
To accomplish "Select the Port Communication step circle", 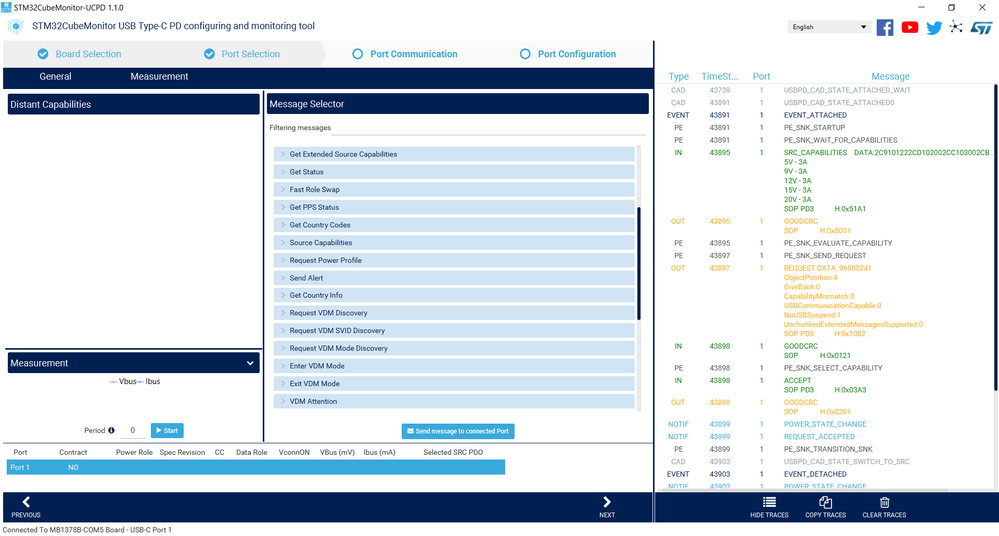I will (x=357, y=54).
